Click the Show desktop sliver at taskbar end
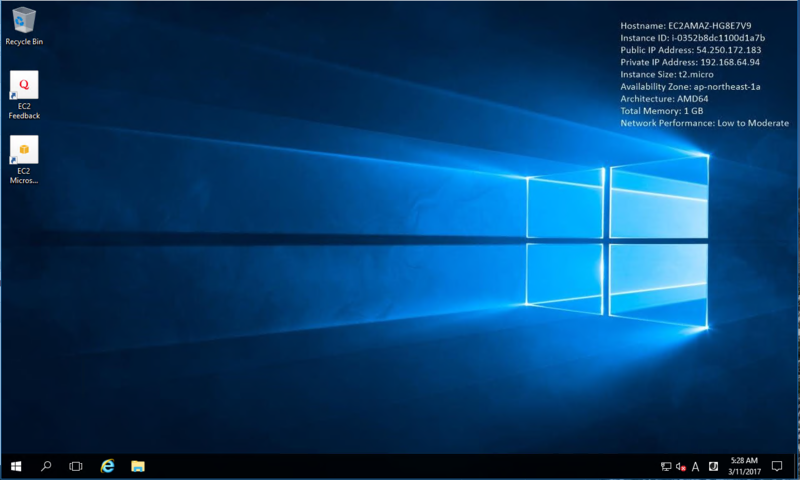Image resolution: width=800 pixels, height=480 pixels. (796, 466)
